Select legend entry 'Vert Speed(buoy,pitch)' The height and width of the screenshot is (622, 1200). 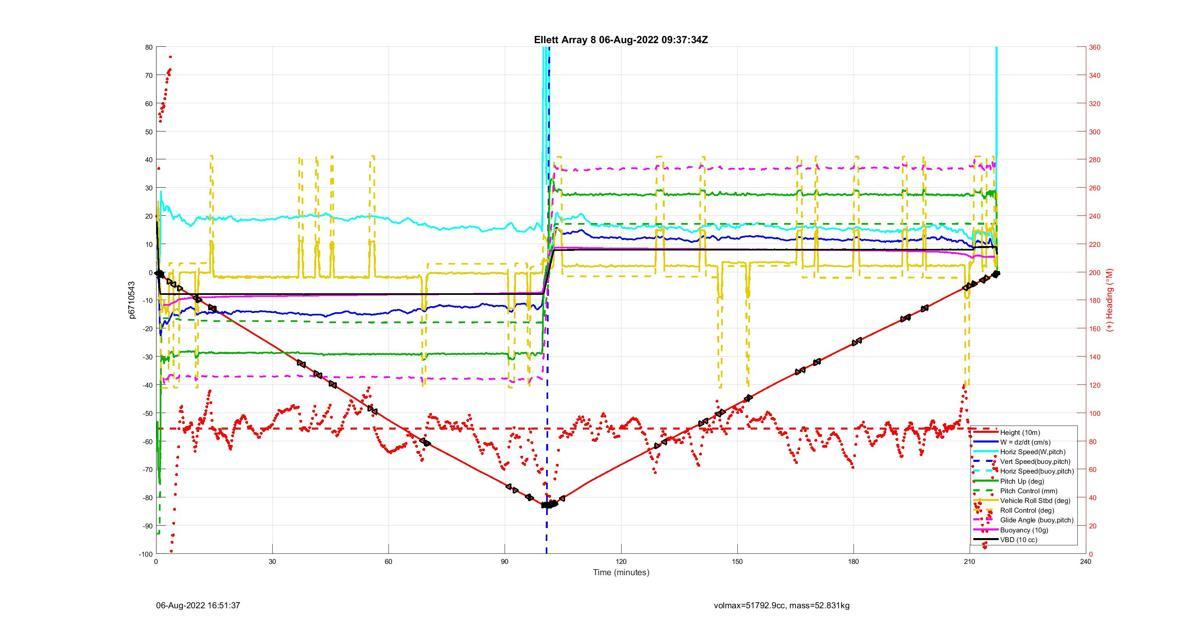(x=1035, y=461)
